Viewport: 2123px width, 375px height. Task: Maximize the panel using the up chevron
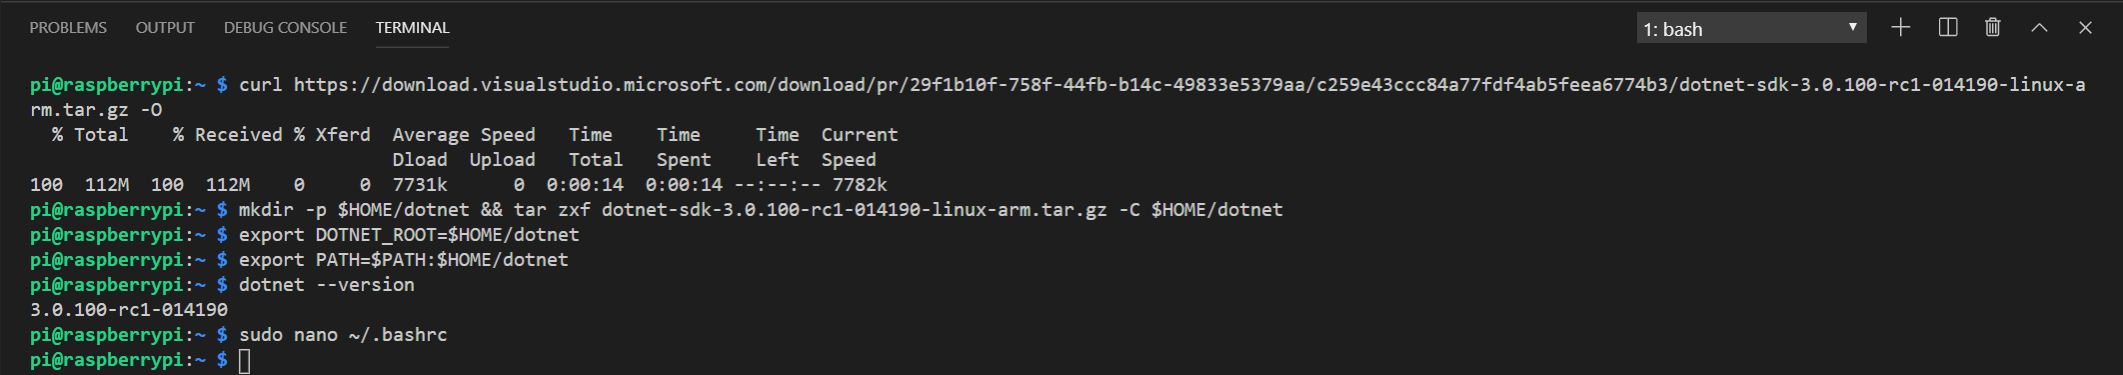2039,28
